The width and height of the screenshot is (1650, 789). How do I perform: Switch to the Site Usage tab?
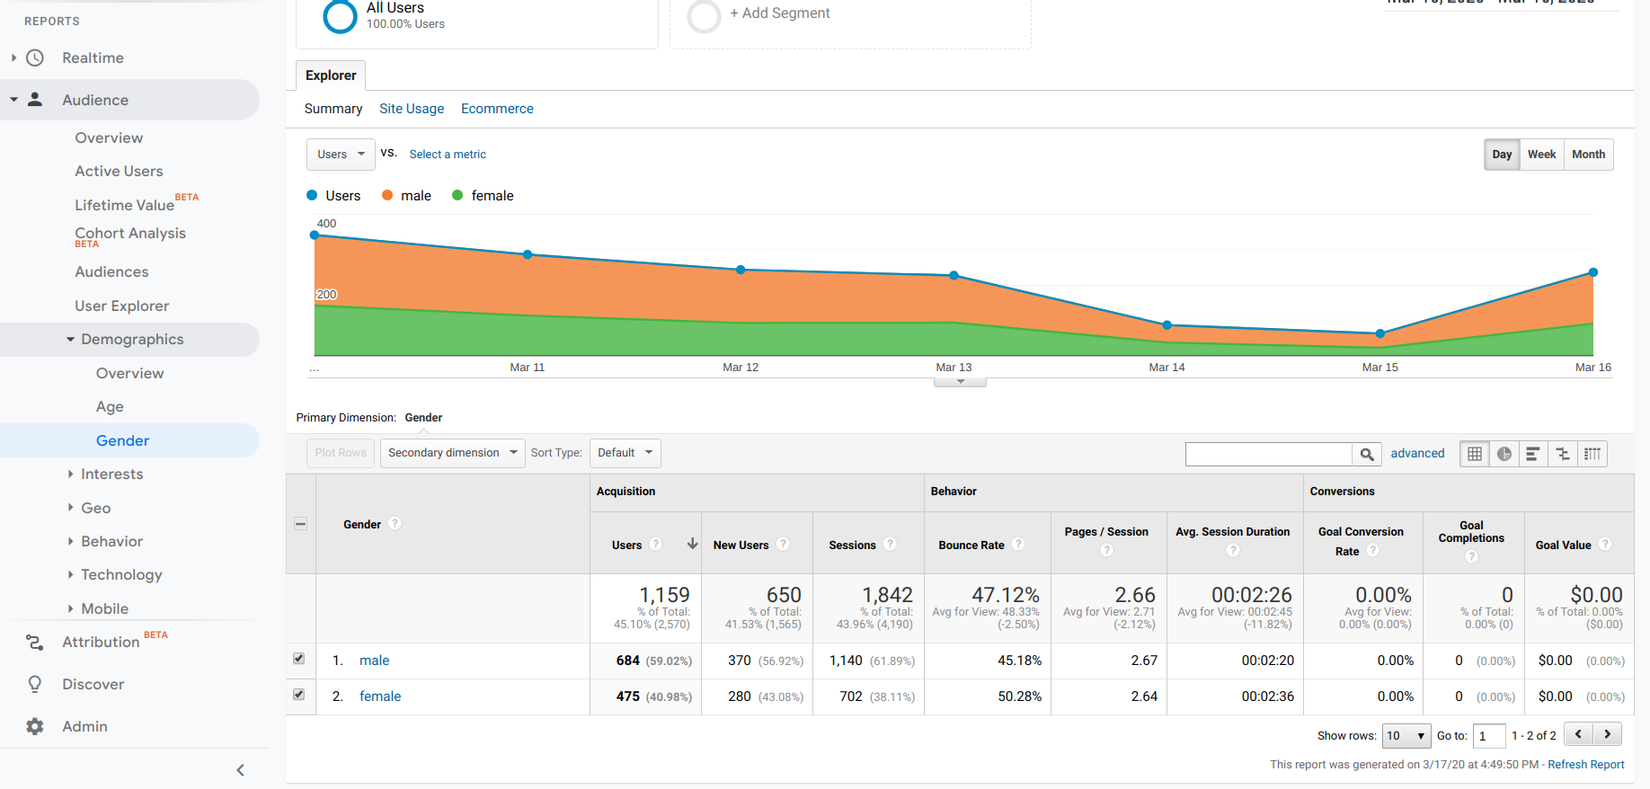pyautogui.click(x=411, y=109)
